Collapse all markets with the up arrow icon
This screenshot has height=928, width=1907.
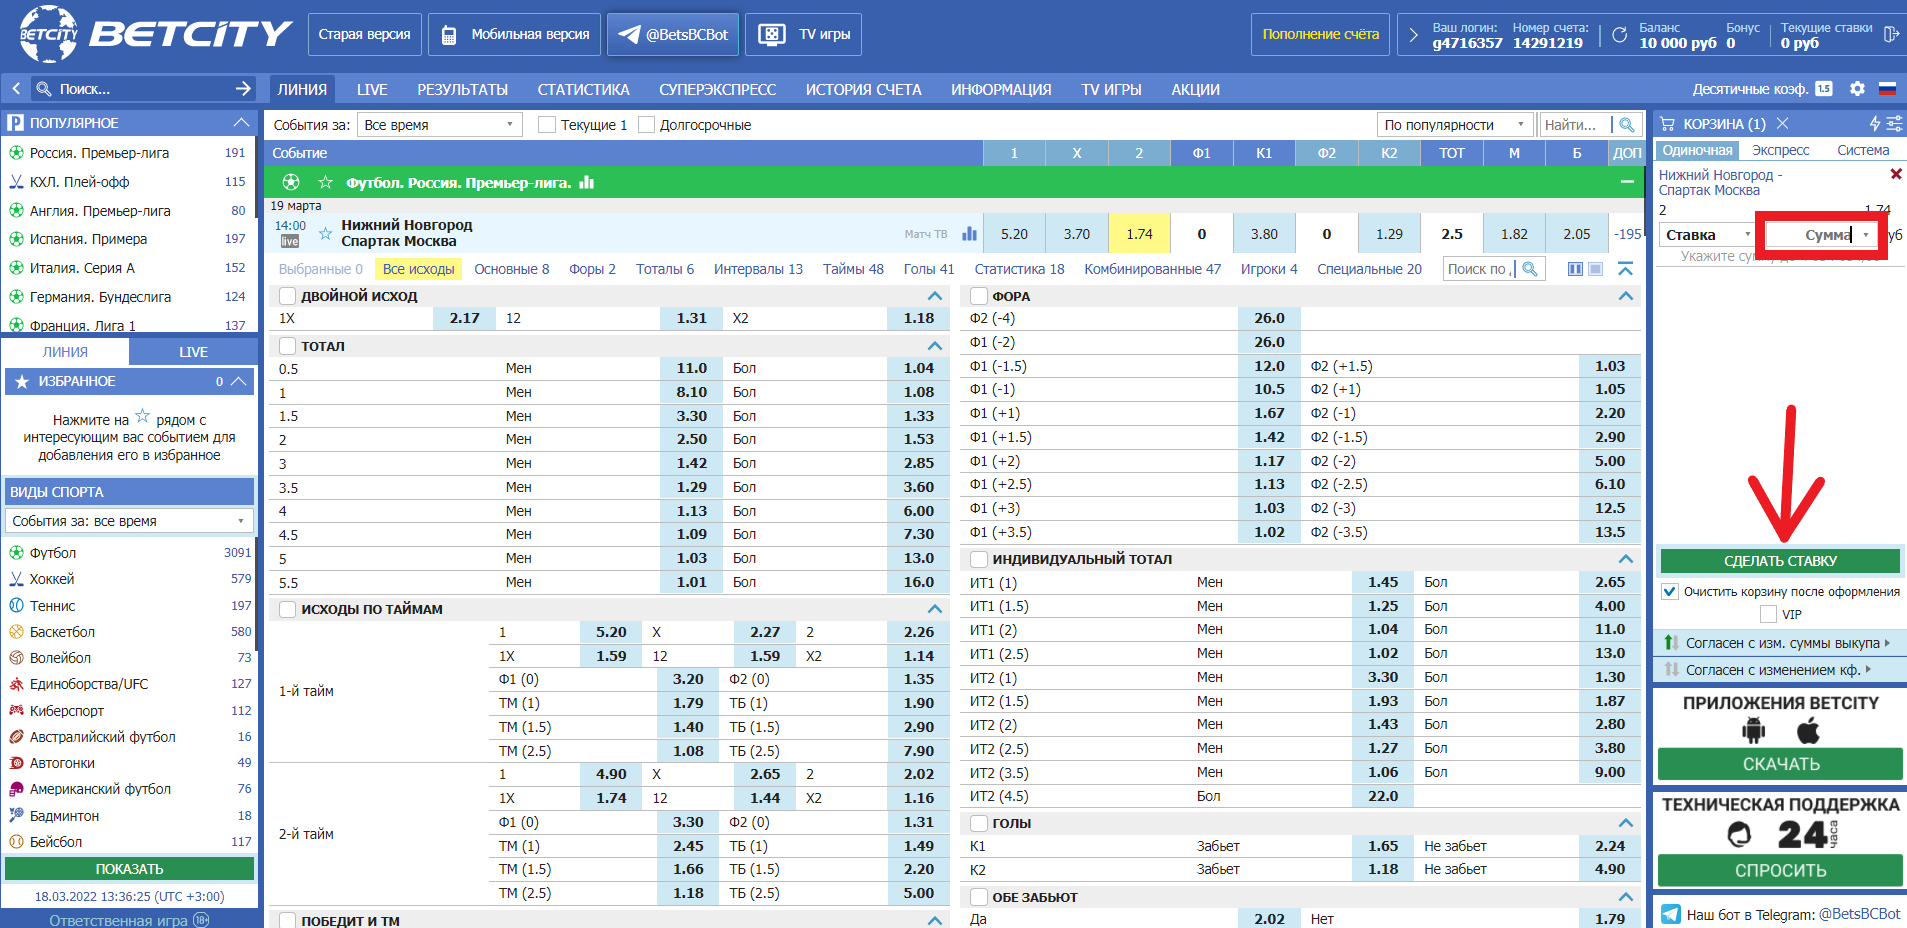[1626, 269]
